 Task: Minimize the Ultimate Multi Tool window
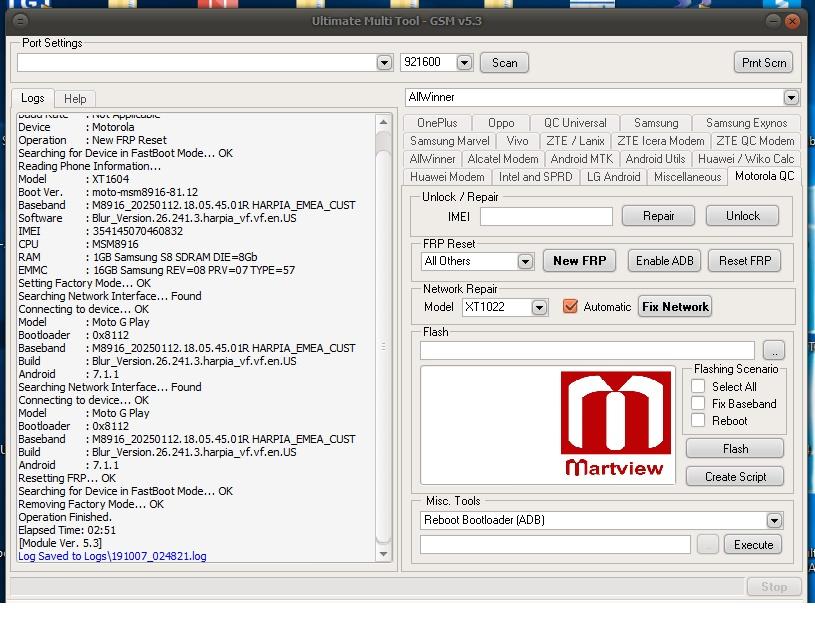click(x=773, y=21)
